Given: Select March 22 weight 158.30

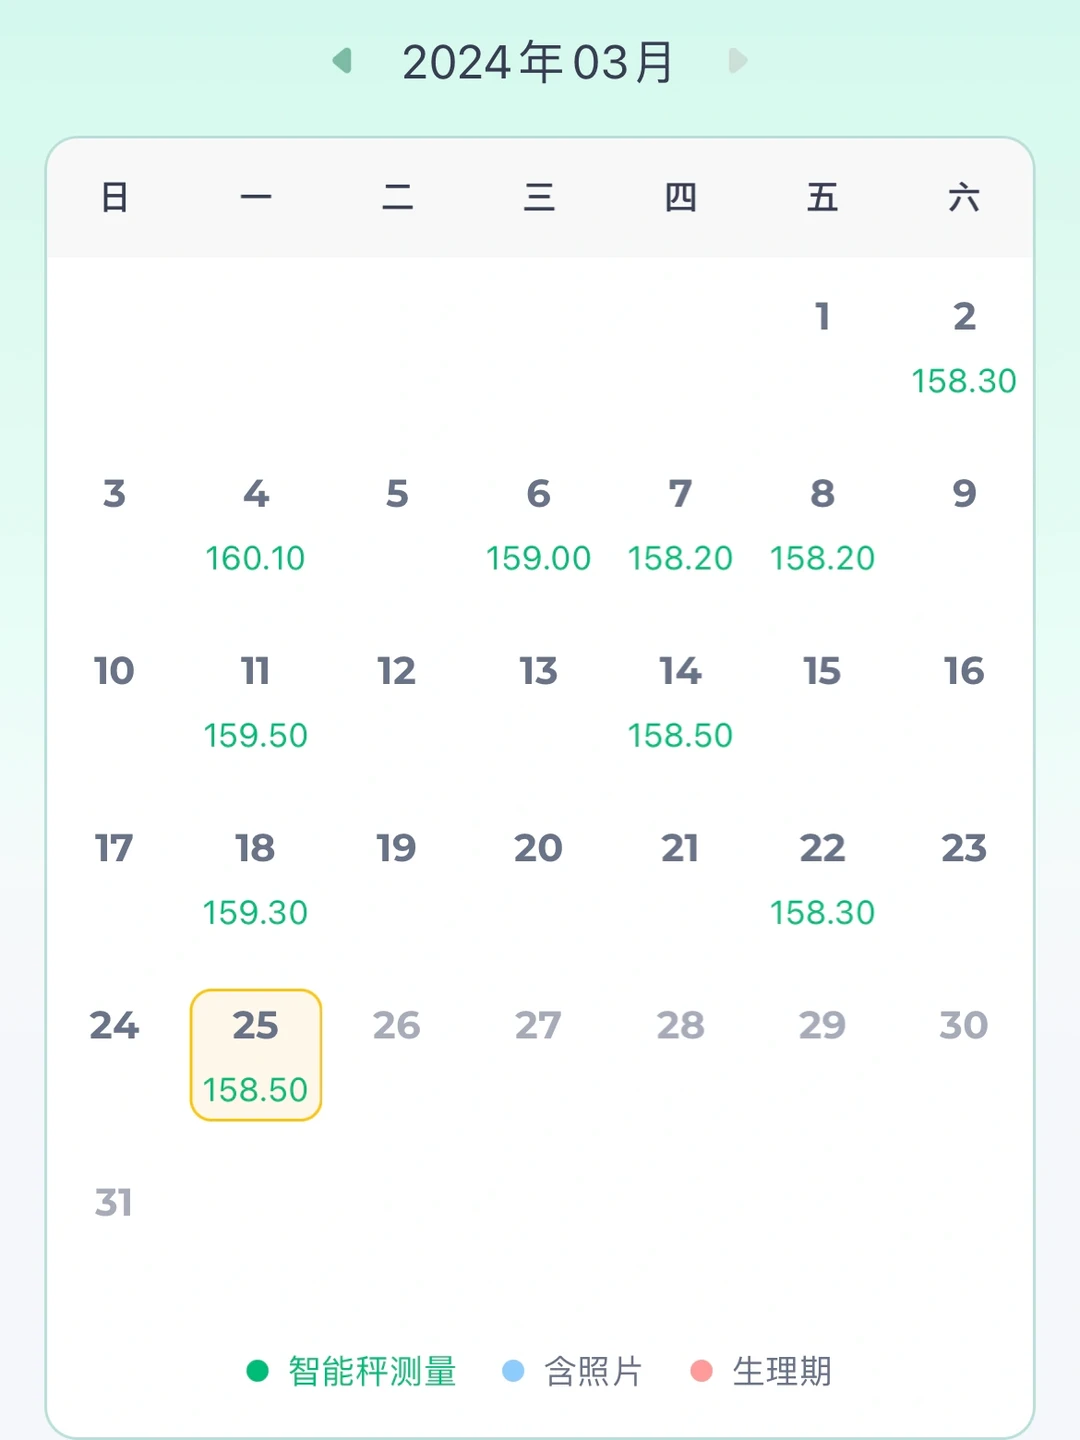Looking at the screenshot, I should [822, 879].
